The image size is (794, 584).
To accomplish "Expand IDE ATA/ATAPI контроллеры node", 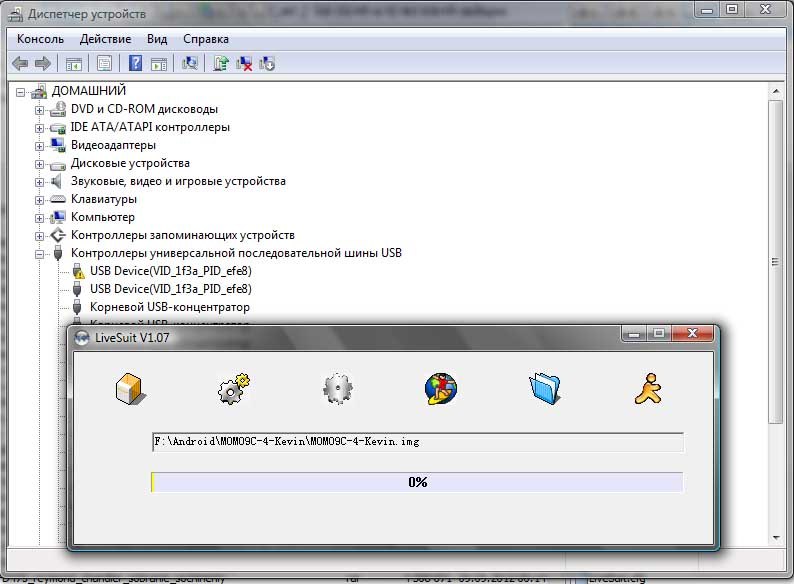I will pos(39,128).
